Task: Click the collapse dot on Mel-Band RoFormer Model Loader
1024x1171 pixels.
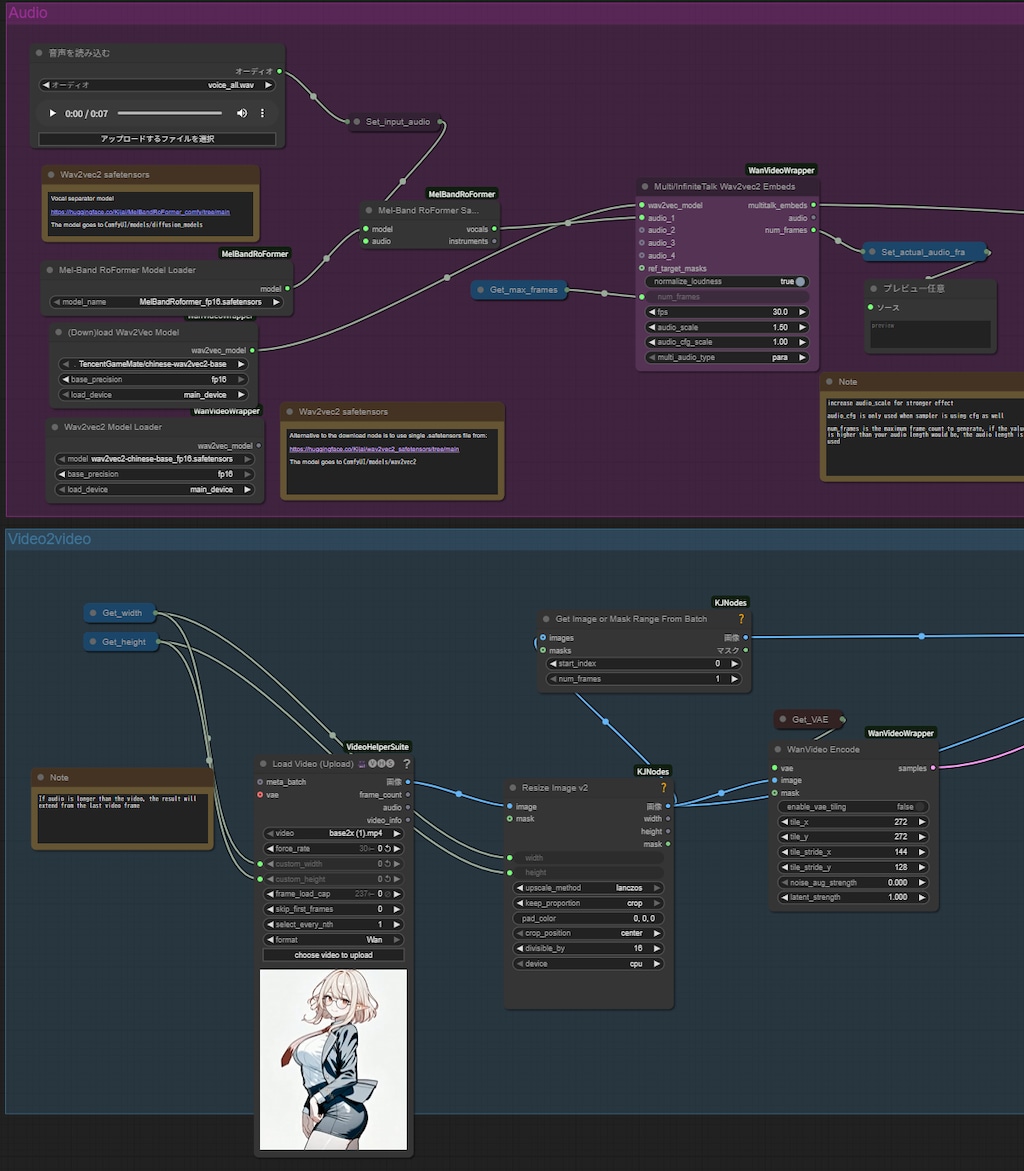Action: 51,270
